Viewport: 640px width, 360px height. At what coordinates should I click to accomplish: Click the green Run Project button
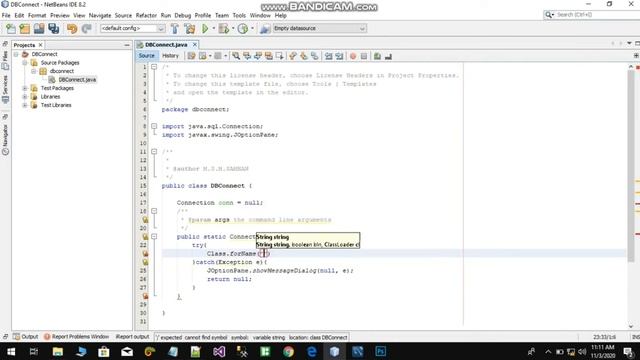205,28
